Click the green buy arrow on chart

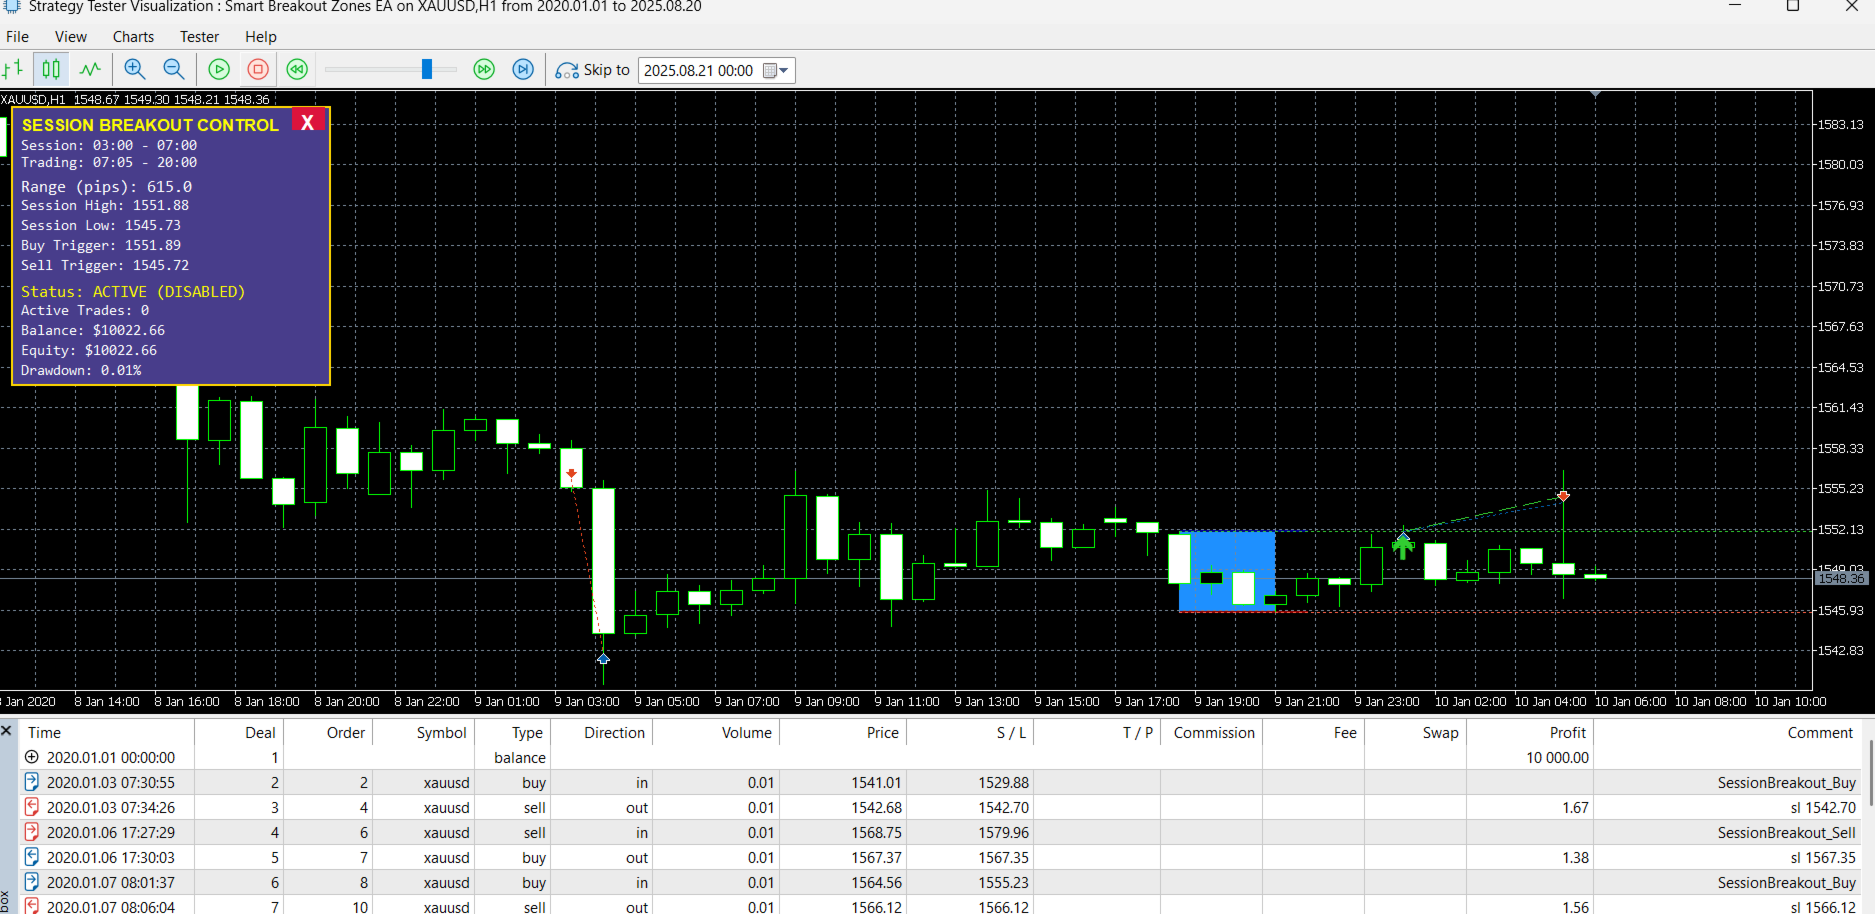1403,546
